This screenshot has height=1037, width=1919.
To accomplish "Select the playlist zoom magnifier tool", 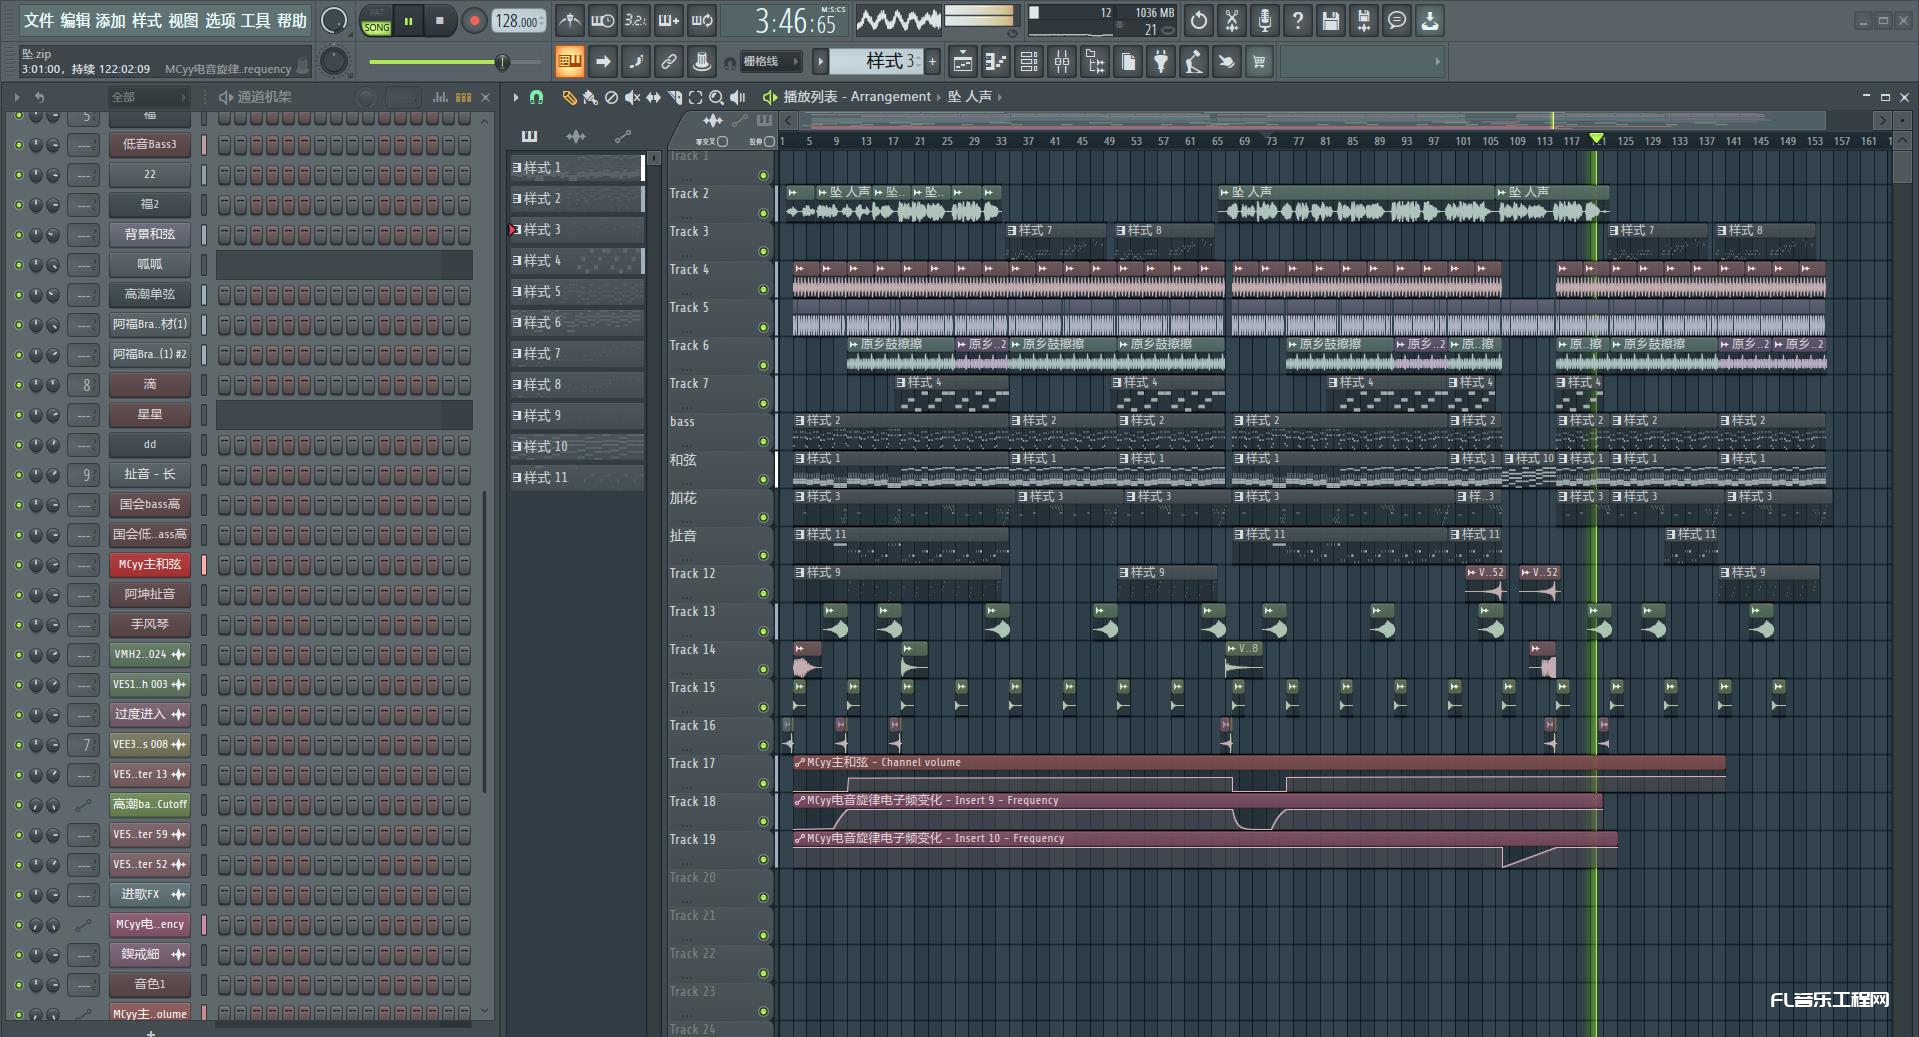I will (716, 97).
